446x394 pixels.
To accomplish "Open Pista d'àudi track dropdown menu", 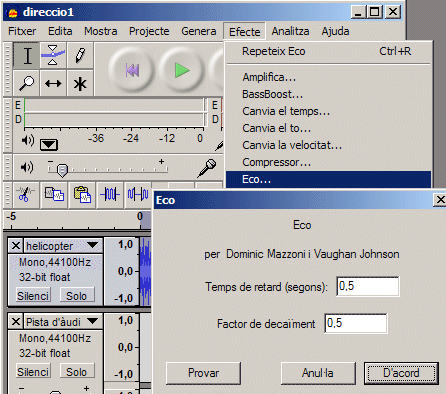I will [x=92, y=322].
